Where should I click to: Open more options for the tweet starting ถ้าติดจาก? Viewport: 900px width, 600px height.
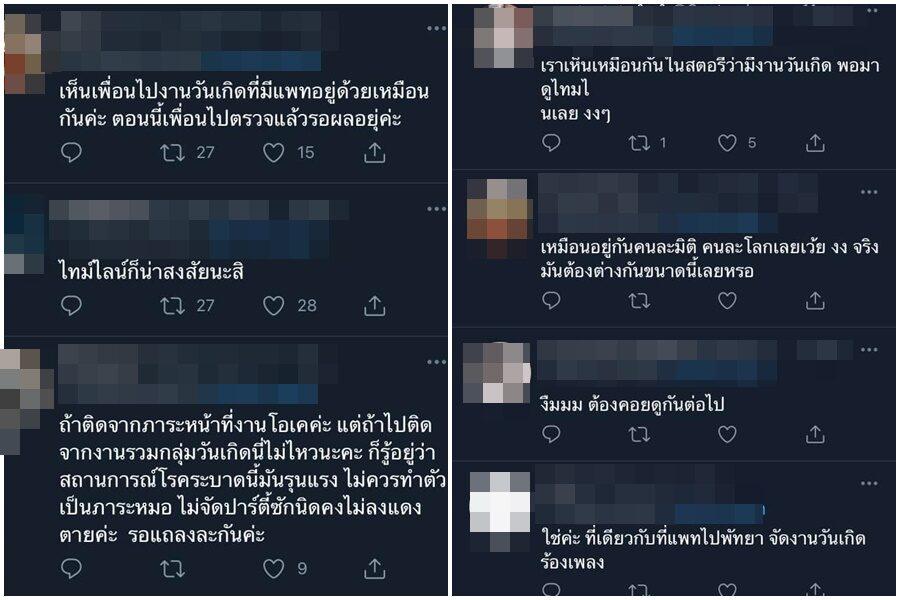click(436, 362)
